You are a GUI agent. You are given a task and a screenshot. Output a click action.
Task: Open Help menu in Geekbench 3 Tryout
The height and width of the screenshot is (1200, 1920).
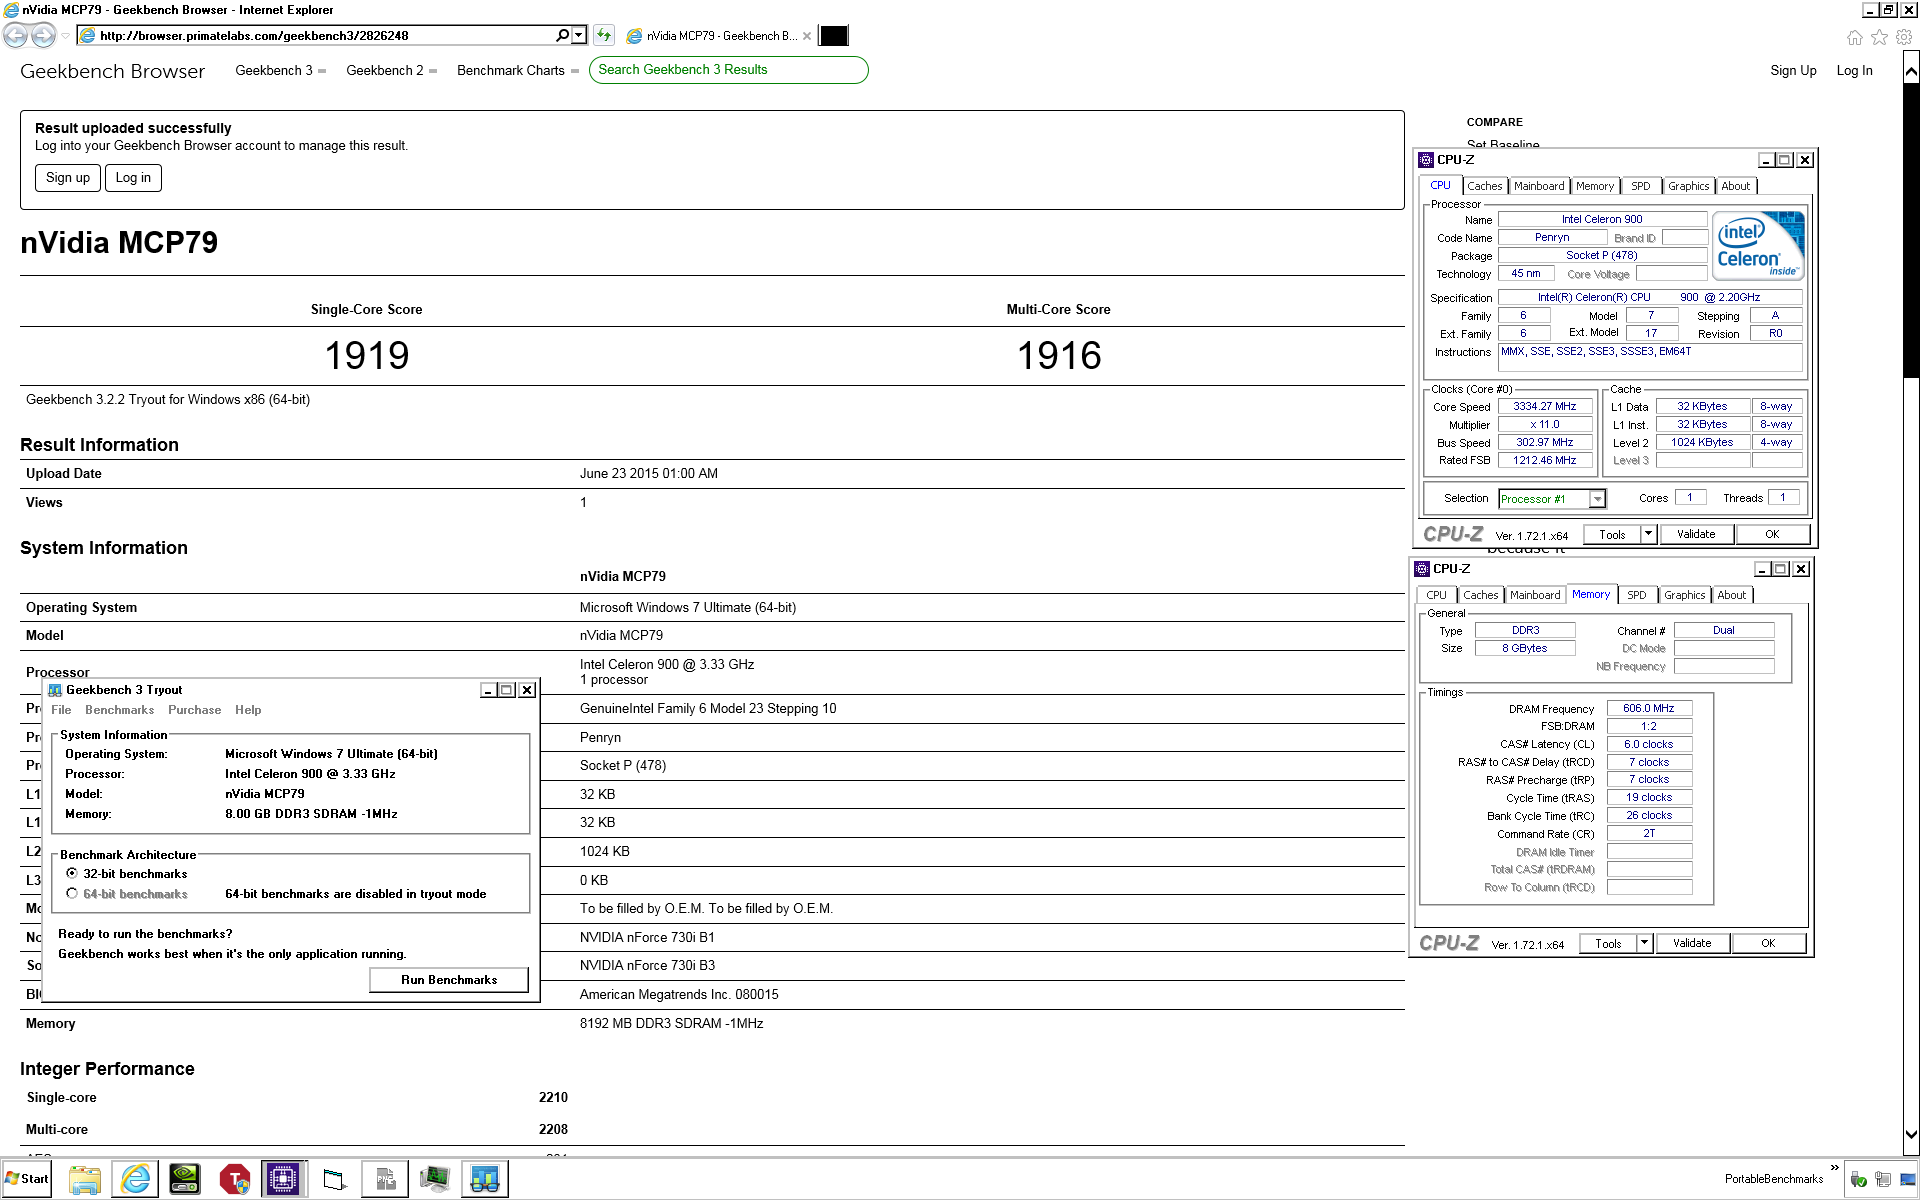[248, 710]
